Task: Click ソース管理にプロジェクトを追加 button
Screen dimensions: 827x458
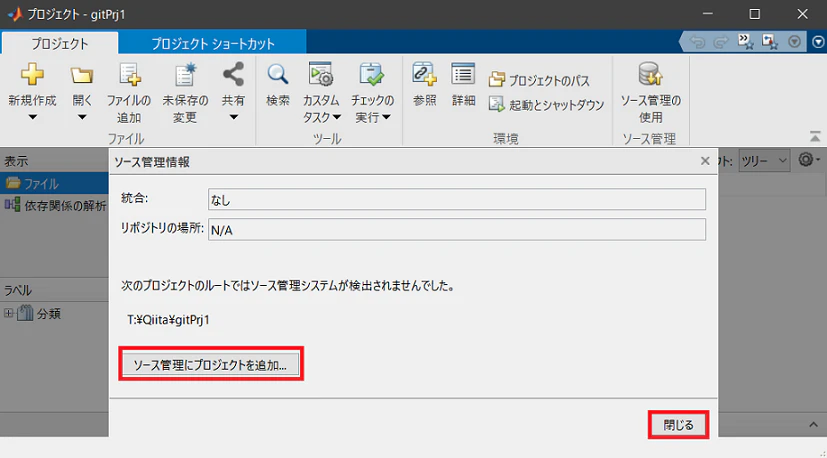Action: (210, 365)
